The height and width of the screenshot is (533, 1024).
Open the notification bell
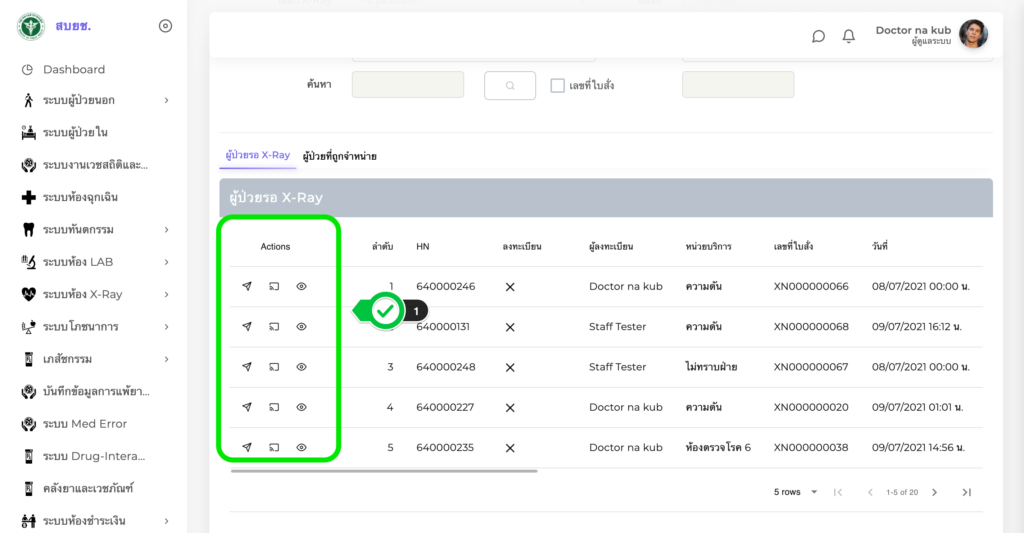point(849,36)
